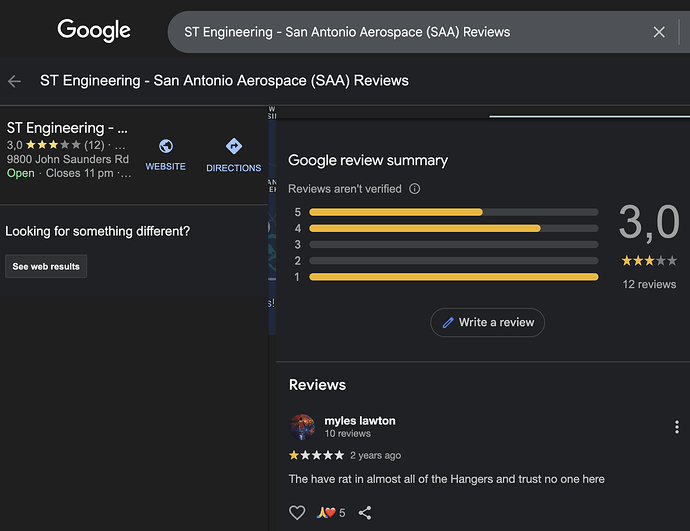Viewport: 690px width, 531px height.
Task: View myles lawton's profile picture
Action: 302,427
